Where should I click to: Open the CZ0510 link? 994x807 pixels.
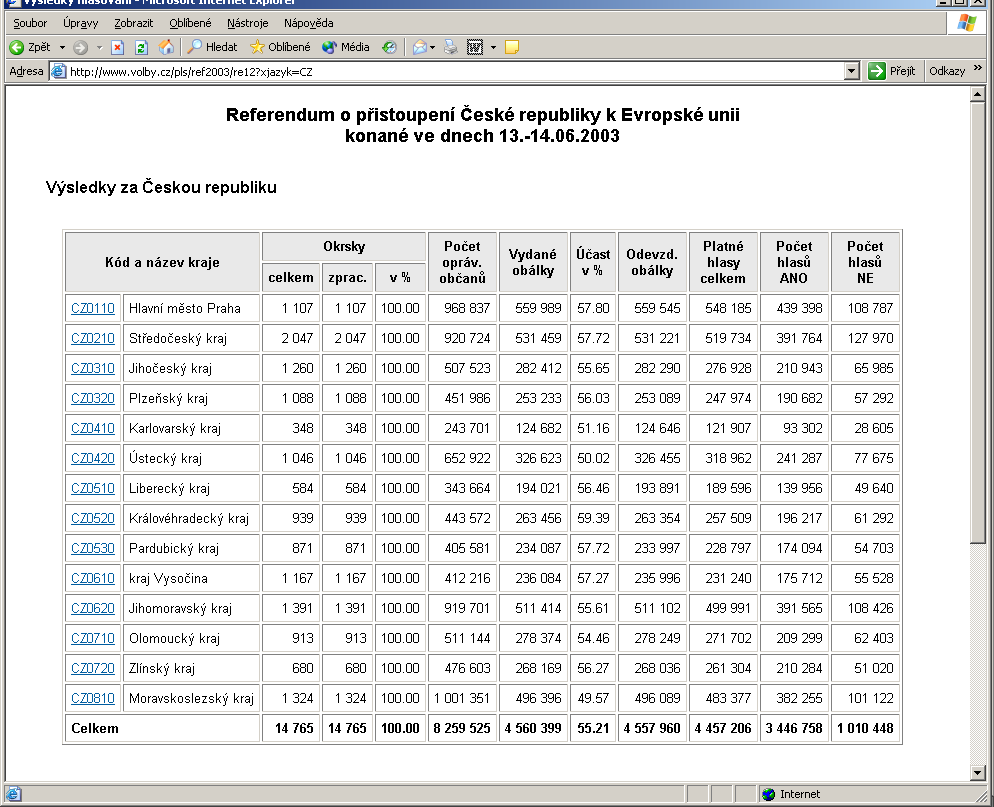[x=93, y=489]
